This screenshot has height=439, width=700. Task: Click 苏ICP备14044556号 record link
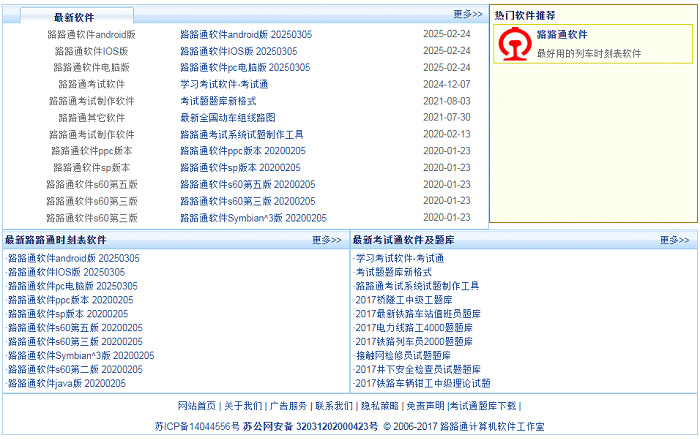tap(197, 426)
